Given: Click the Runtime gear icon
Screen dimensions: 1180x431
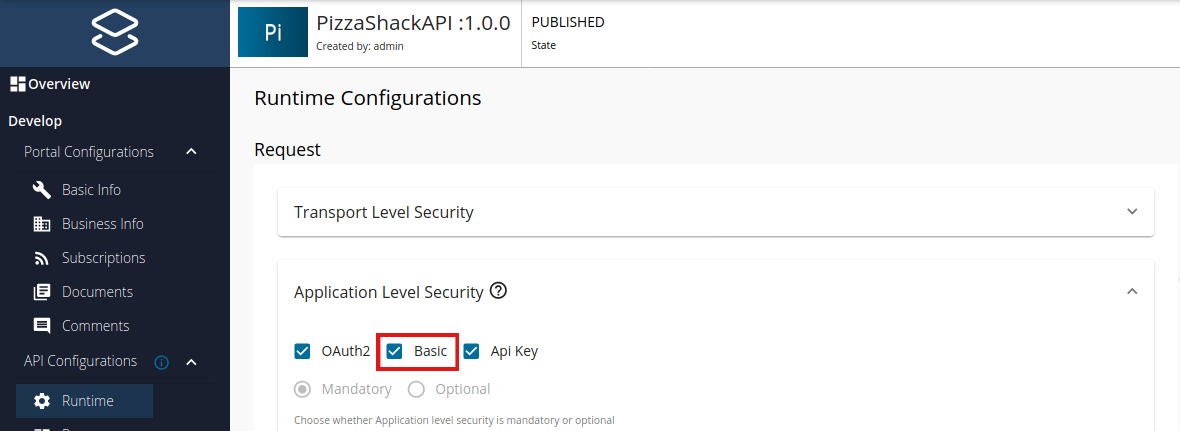Looking at the screenshot, I should click(42, 401).
